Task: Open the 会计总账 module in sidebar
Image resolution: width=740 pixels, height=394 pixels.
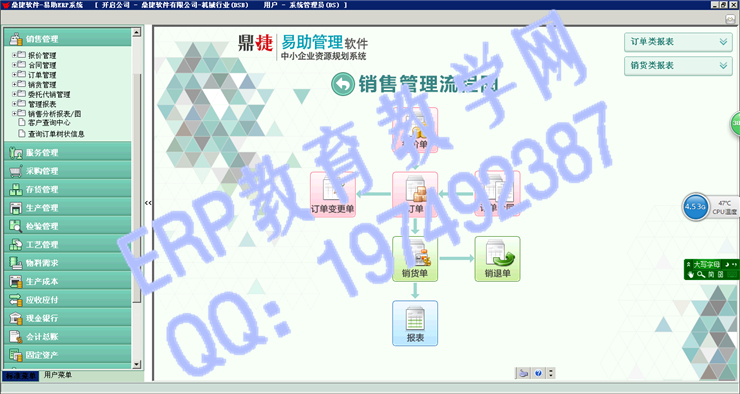Action: (x=67, y=336)
